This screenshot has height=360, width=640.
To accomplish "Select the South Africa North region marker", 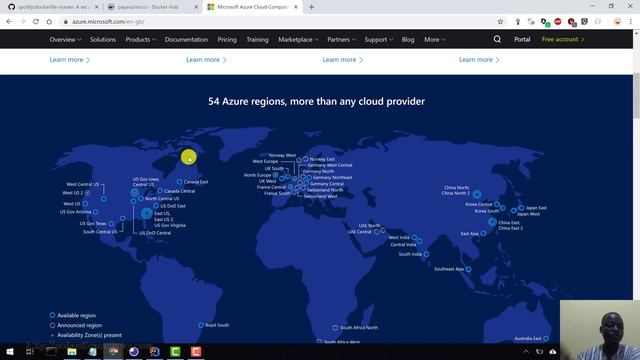I will click(335, 328).
